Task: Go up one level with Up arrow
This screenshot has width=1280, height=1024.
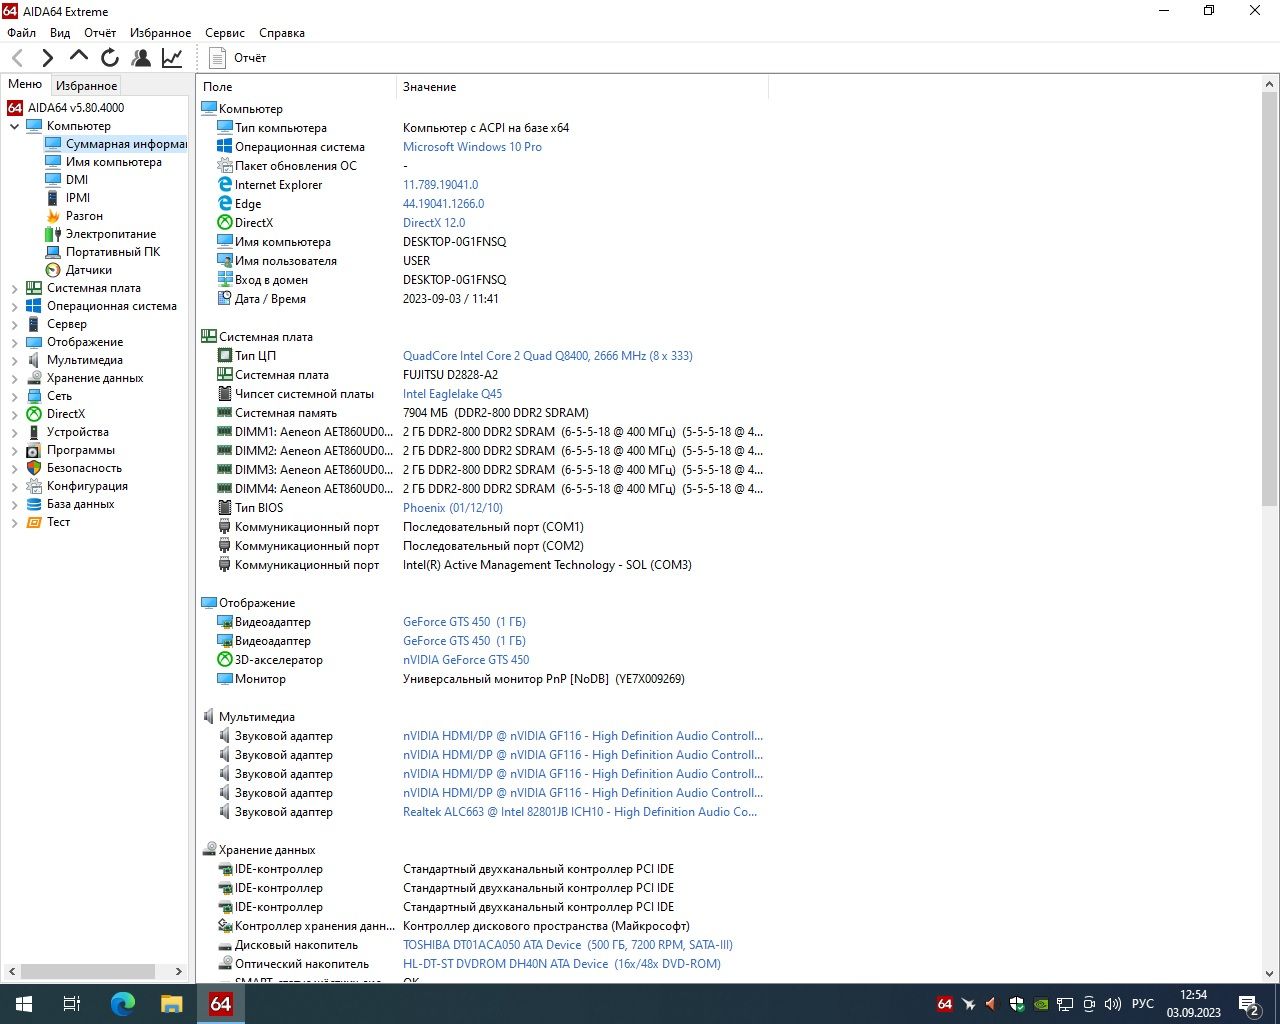Action: 79,57
